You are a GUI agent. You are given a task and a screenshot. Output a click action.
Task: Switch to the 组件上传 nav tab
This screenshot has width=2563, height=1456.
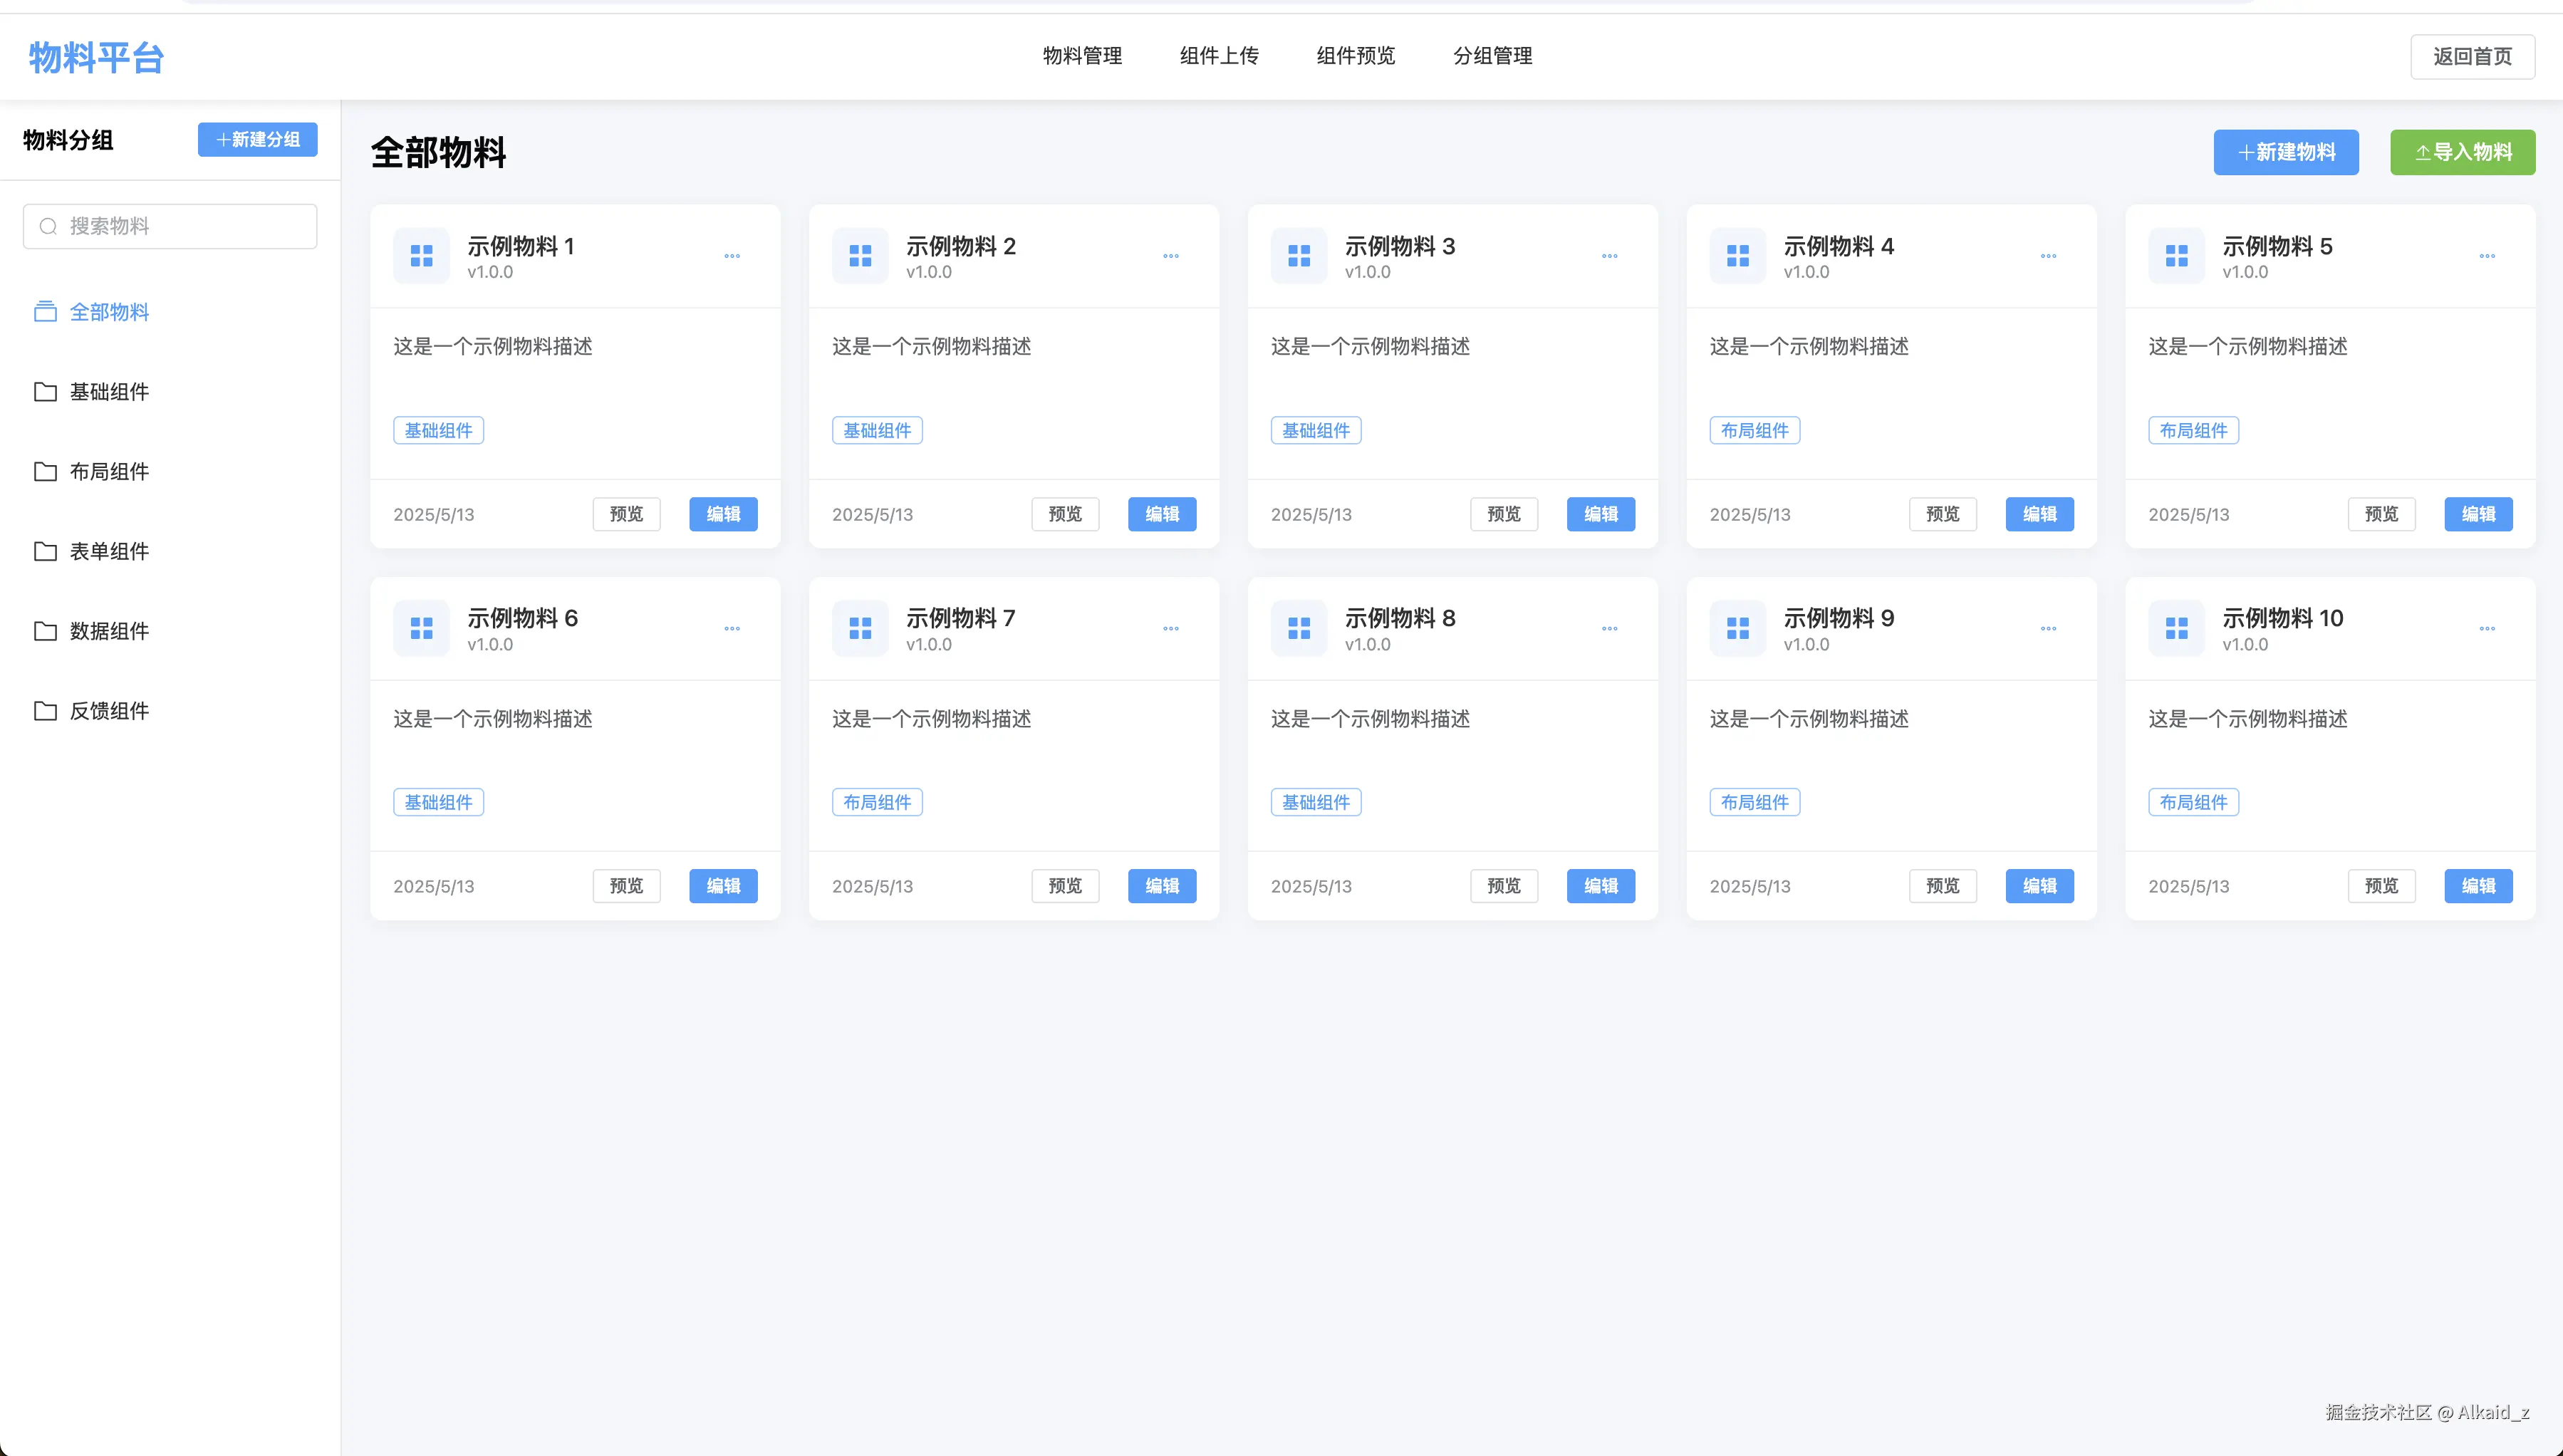click(1218, 56)
